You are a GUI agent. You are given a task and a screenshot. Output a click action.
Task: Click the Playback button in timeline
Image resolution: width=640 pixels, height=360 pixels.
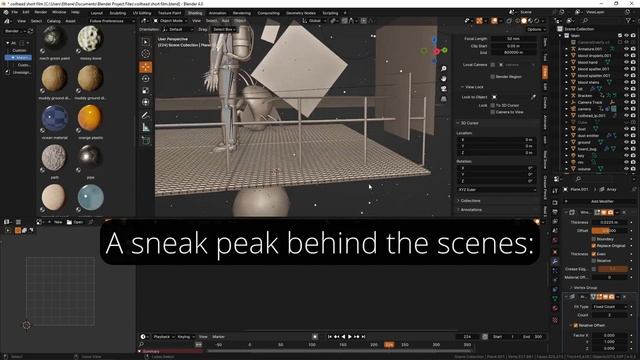pyautogui.click(x=163, y=337)
